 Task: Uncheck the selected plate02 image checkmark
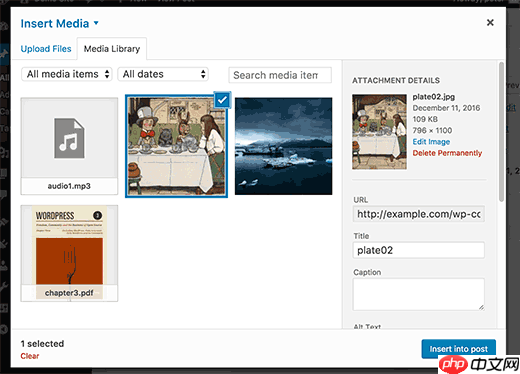point(222,100)
